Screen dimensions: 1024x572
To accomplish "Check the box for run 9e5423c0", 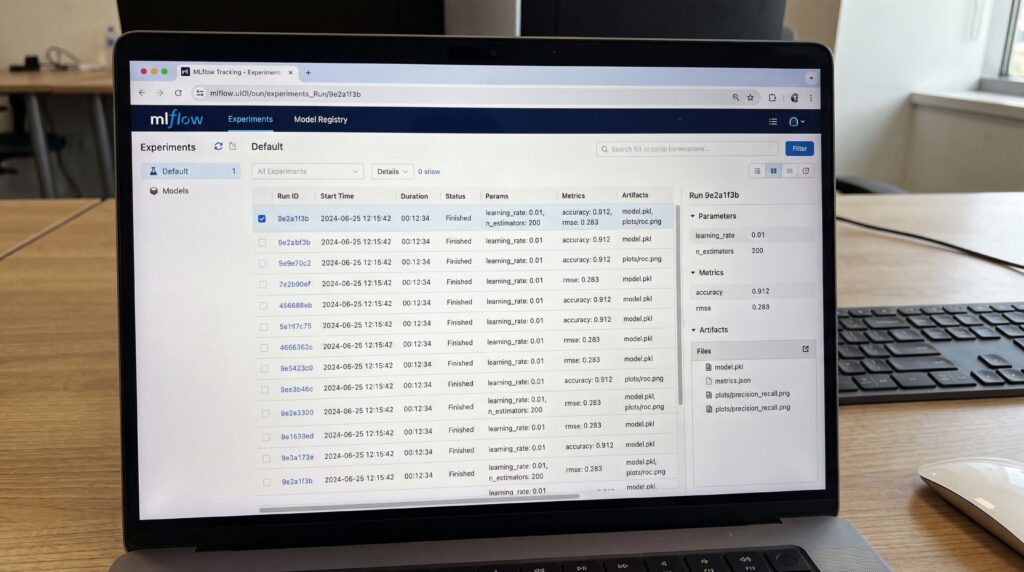I will (264, 368).
